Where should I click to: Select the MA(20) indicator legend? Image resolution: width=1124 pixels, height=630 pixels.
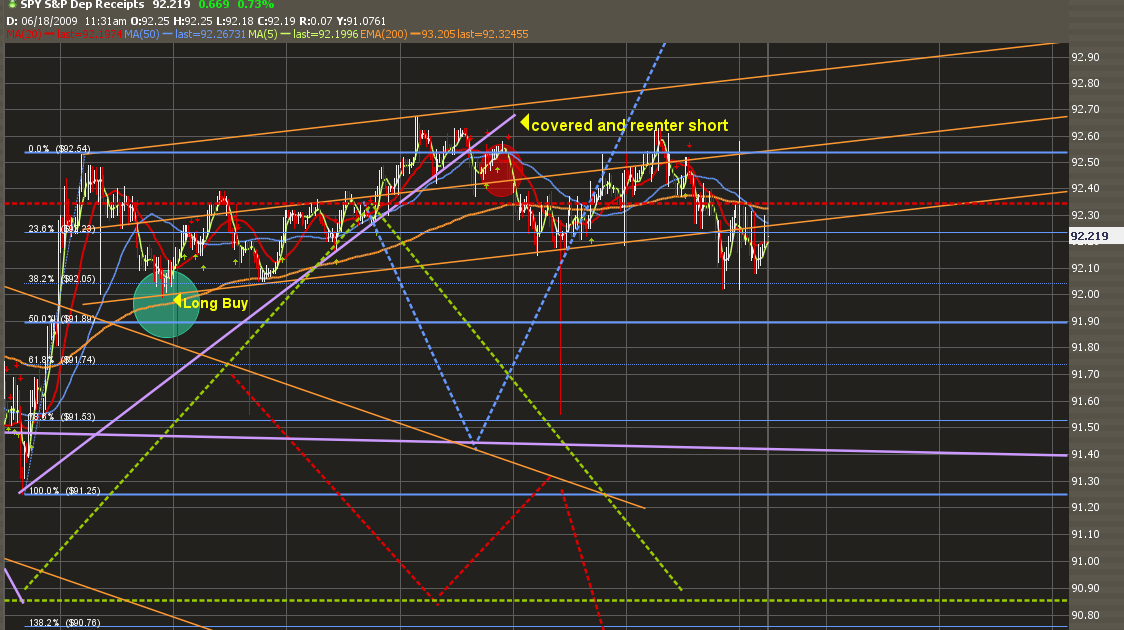[64, 34]
